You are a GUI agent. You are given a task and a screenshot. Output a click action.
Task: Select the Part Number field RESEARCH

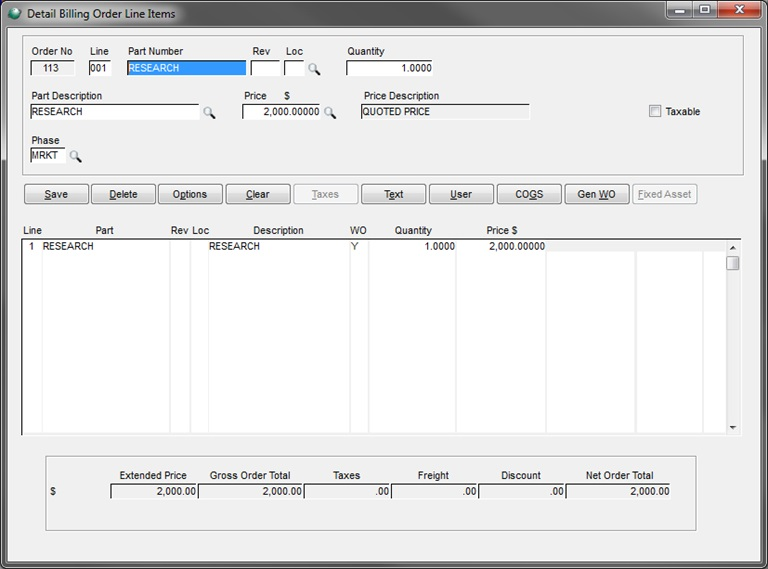coord(186,68)
